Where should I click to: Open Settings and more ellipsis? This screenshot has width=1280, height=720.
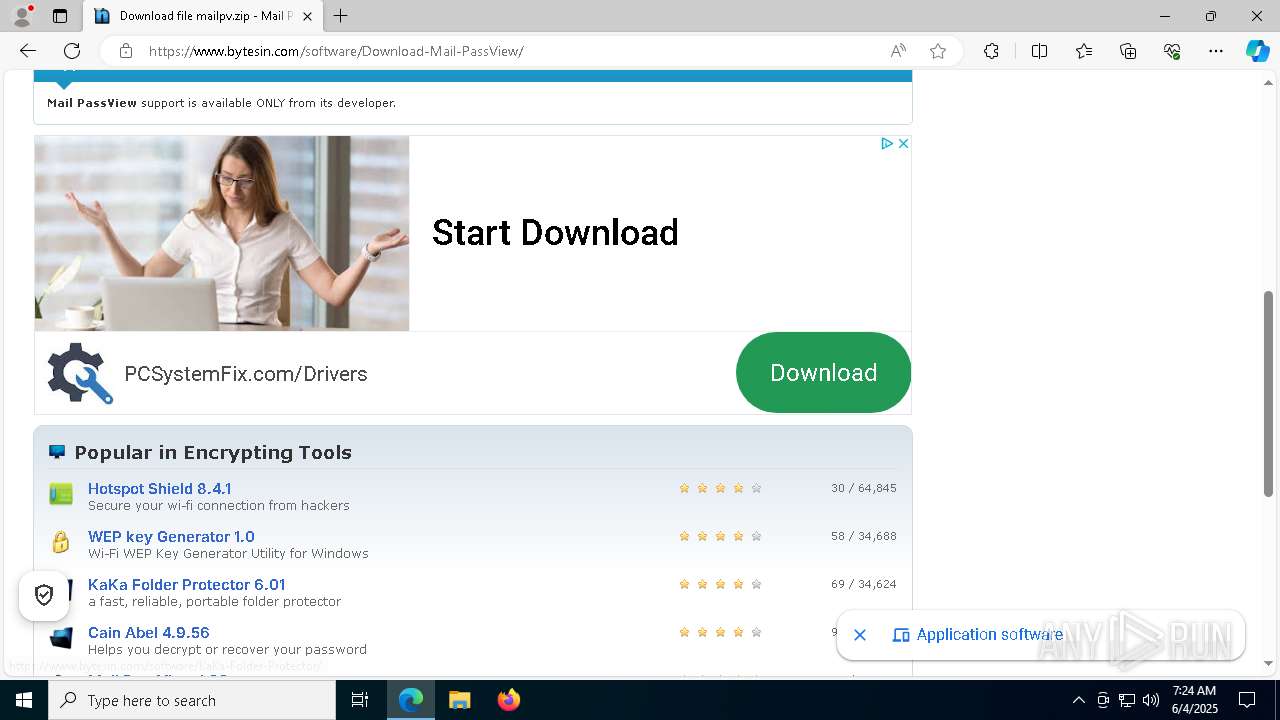(x=1216, y=51)
